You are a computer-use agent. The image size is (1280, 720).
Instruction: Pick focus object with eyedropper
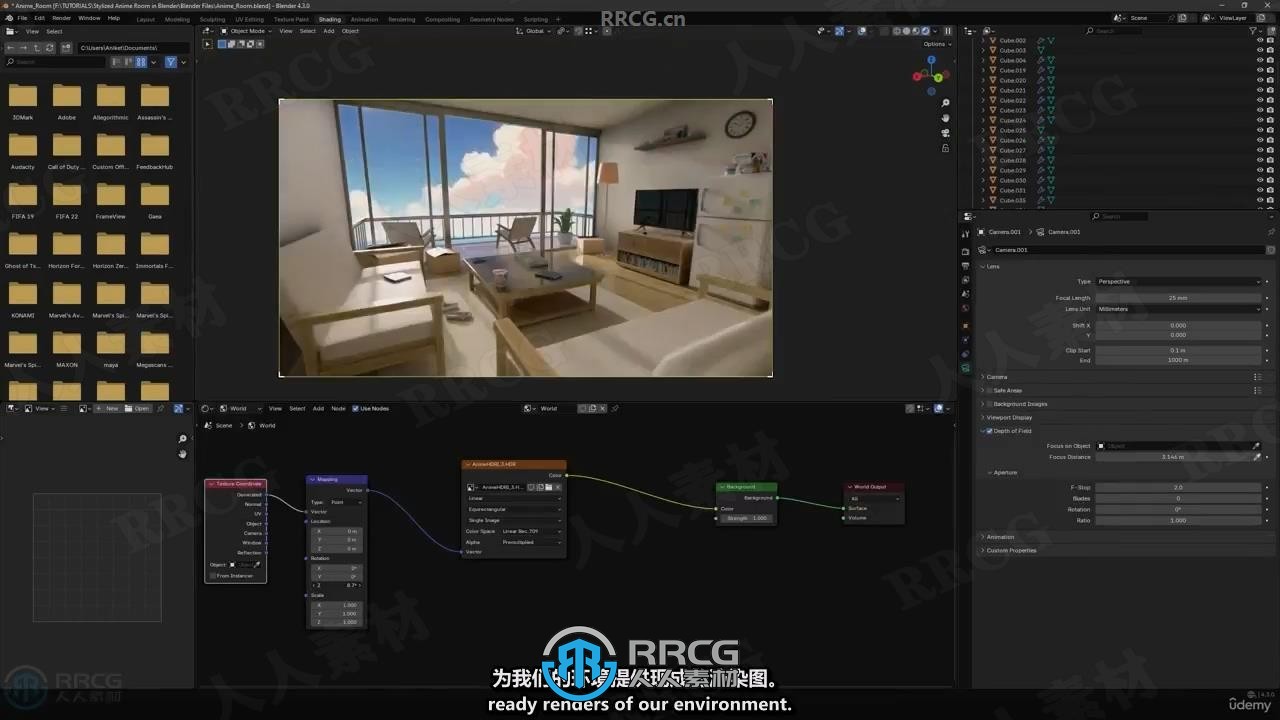click(x=1257, y=446)
